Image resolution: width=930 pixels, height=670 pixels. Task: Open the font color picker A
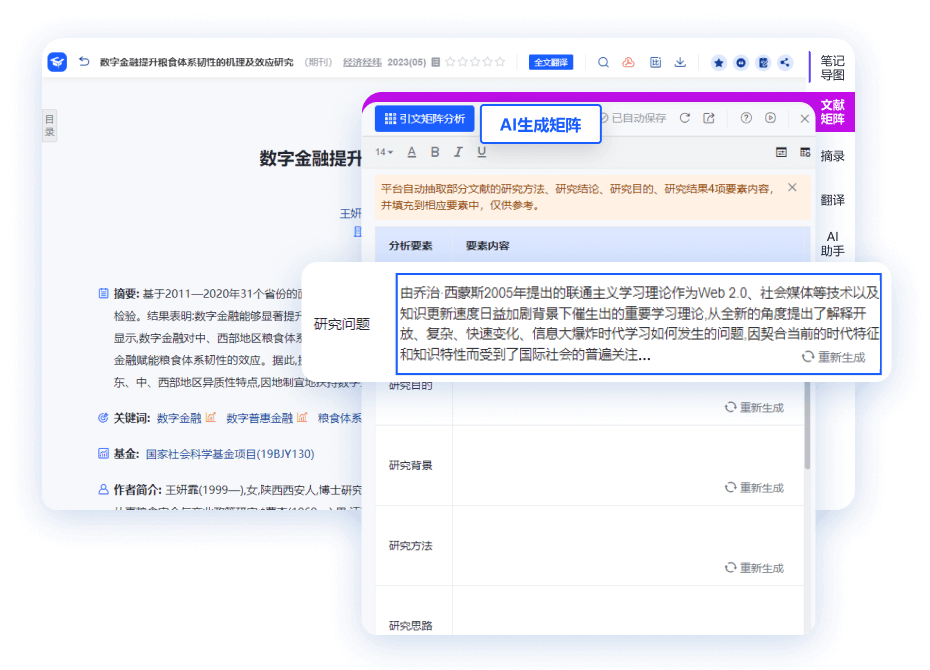pyautogui.click(x=411, y=151)
